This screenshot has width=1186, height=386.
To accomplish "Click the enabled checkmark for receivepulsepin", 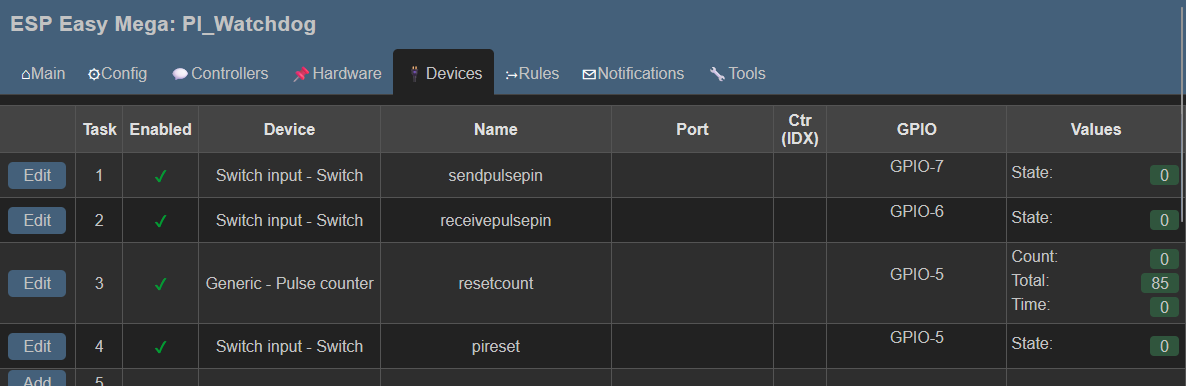I will point(160,221).
